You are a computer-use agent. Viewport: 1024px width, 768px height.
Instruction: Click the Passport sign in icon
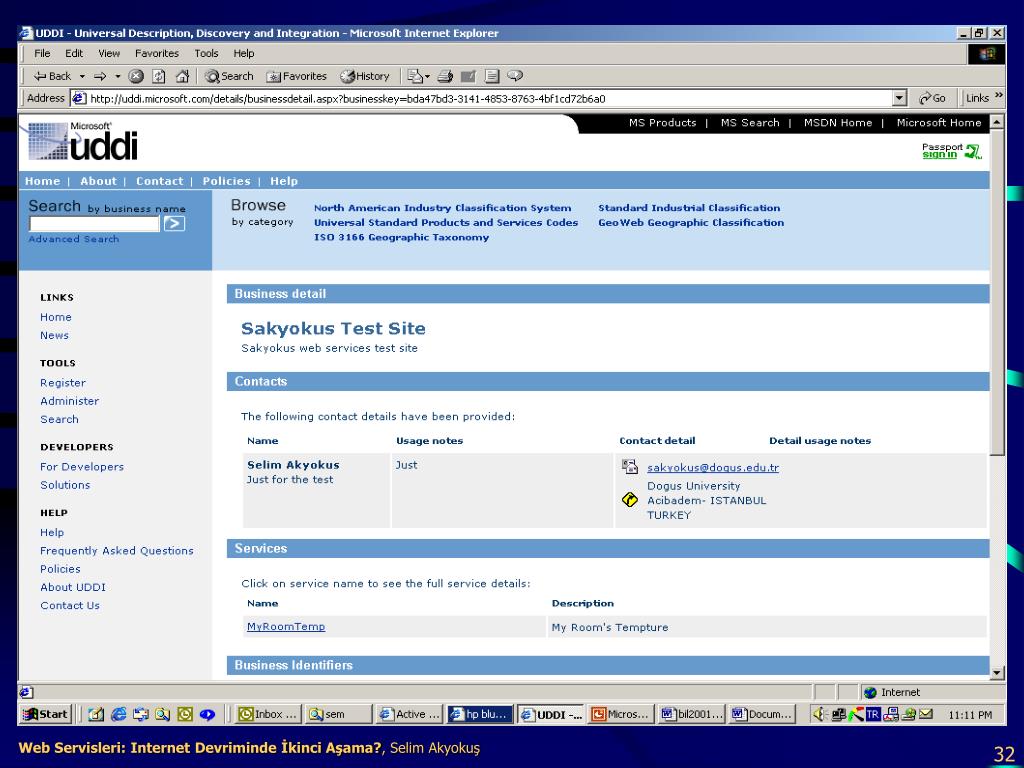click(x=952, y=151)
